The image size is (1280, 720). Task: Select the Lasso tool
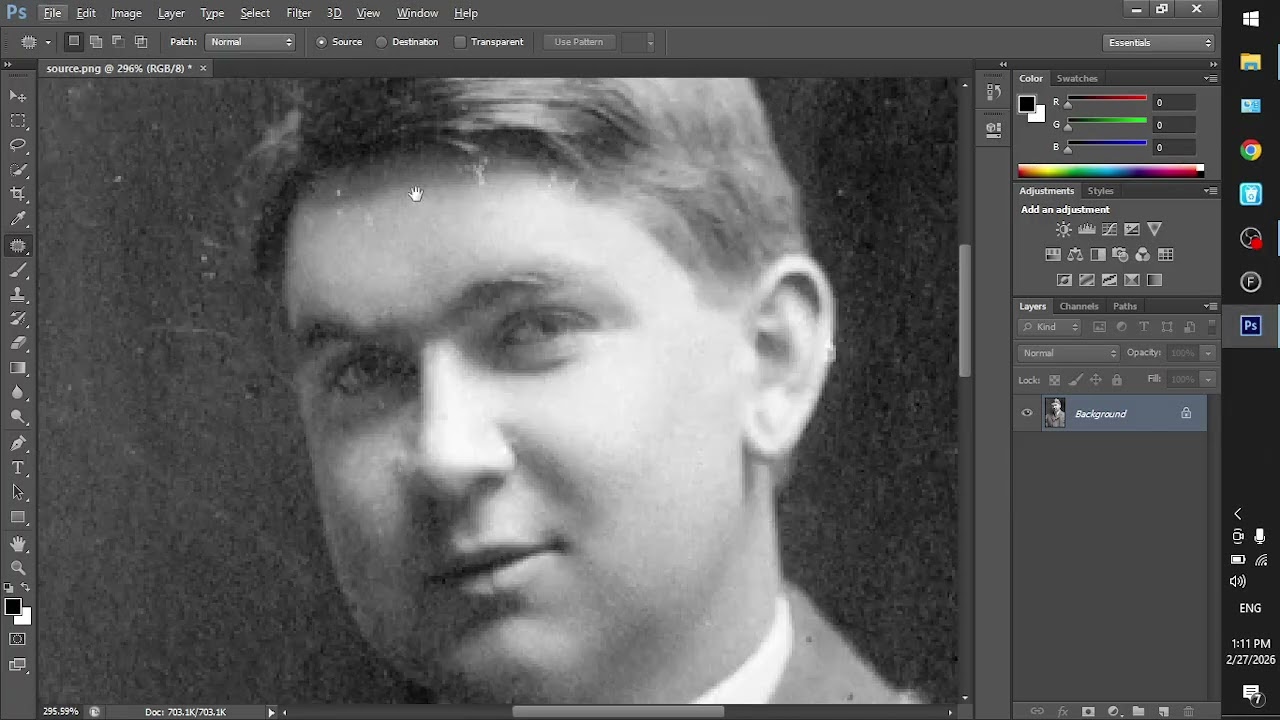18,146
